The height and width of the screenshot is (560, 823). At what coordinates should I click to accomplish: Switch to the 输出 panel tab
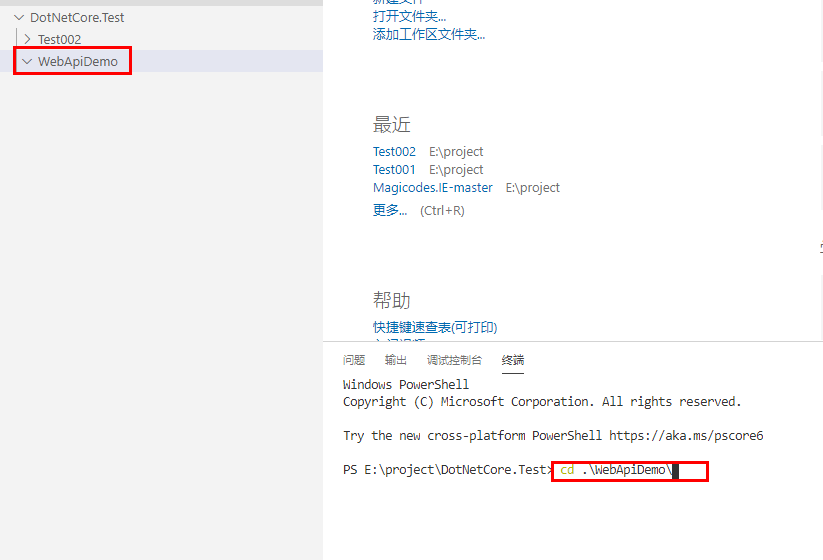(x=396, y=360)
